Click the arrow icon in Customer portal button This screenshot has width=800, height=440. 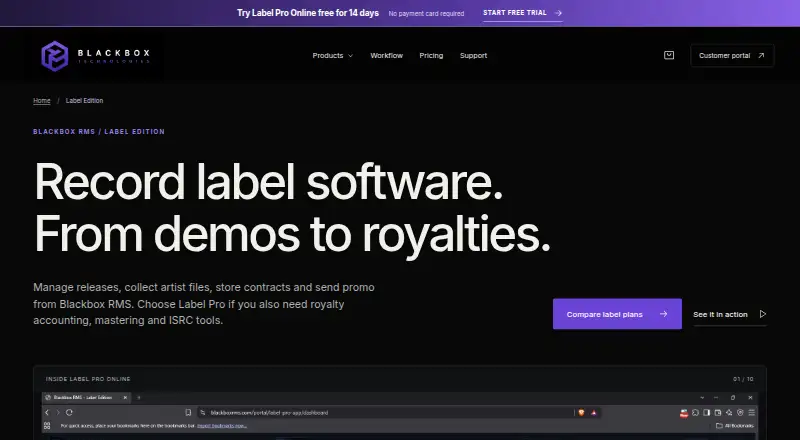(x=761, y=56)
